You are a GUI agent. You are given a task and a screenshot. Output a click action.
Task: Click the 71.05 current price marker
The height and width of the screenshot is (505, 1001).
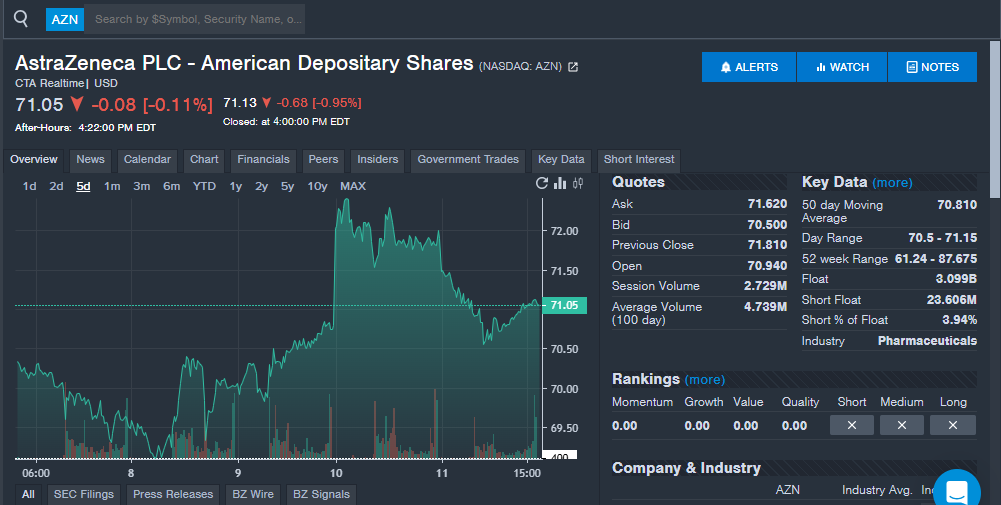pos(564,305)
